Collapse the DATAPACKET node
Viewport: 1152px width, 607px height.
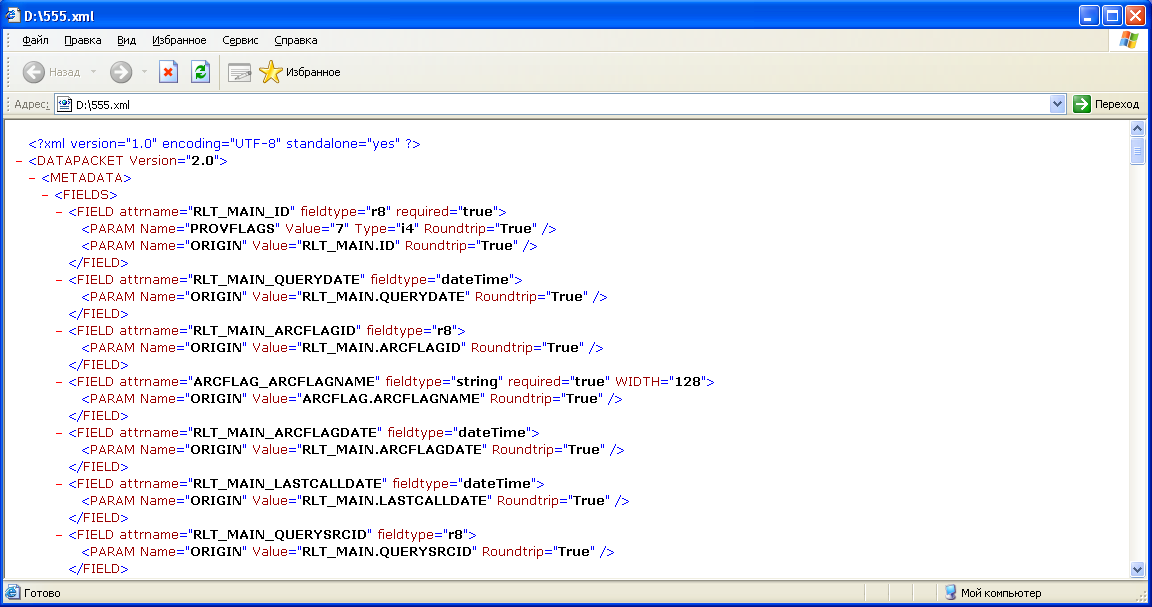(x=19, y=161)
